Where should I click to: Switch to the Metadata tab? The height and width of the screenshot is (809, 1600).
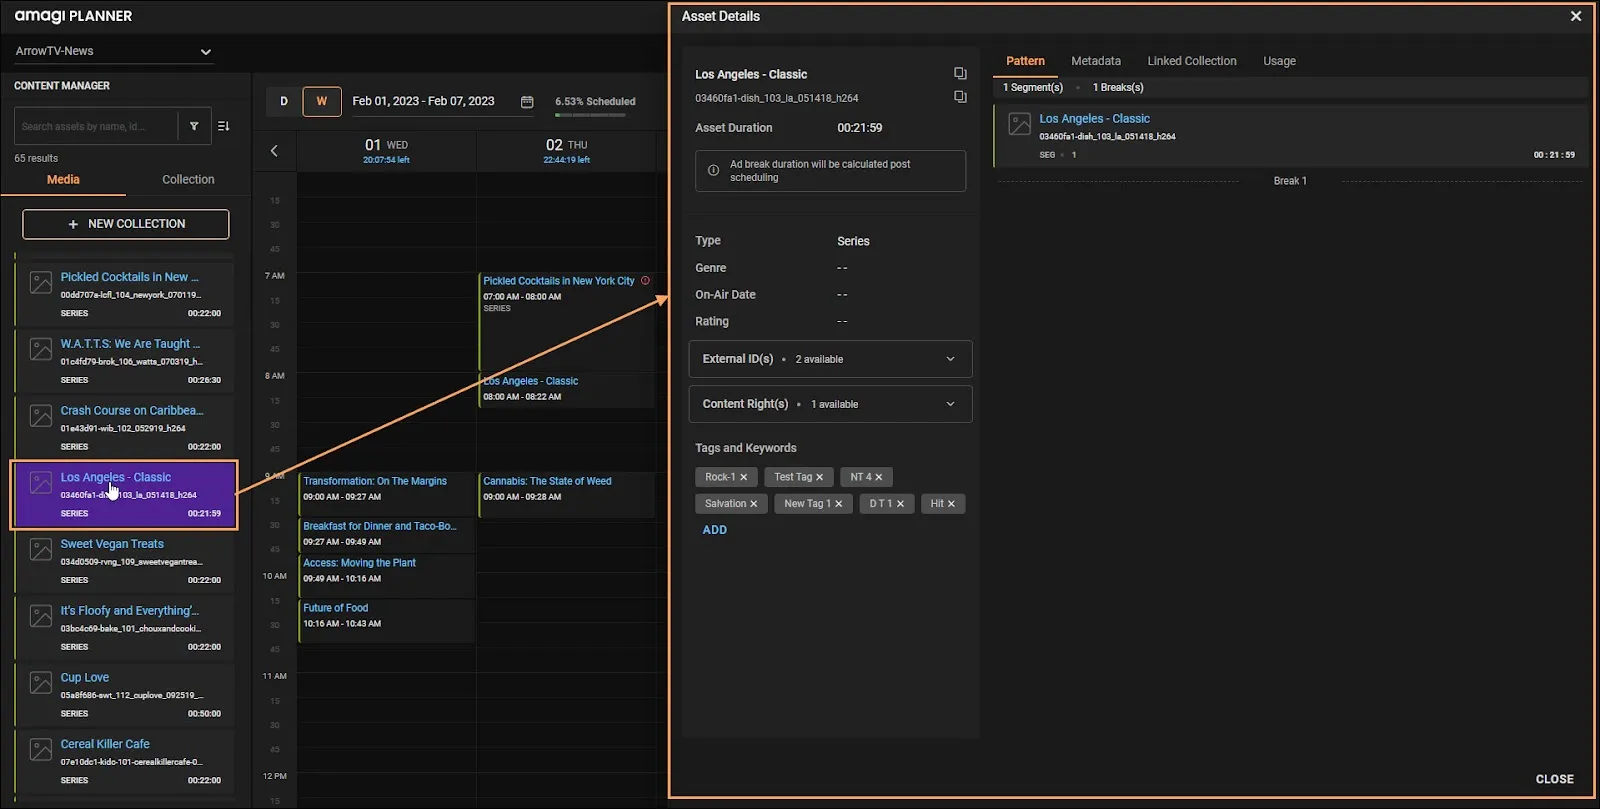coord(1095,61)
